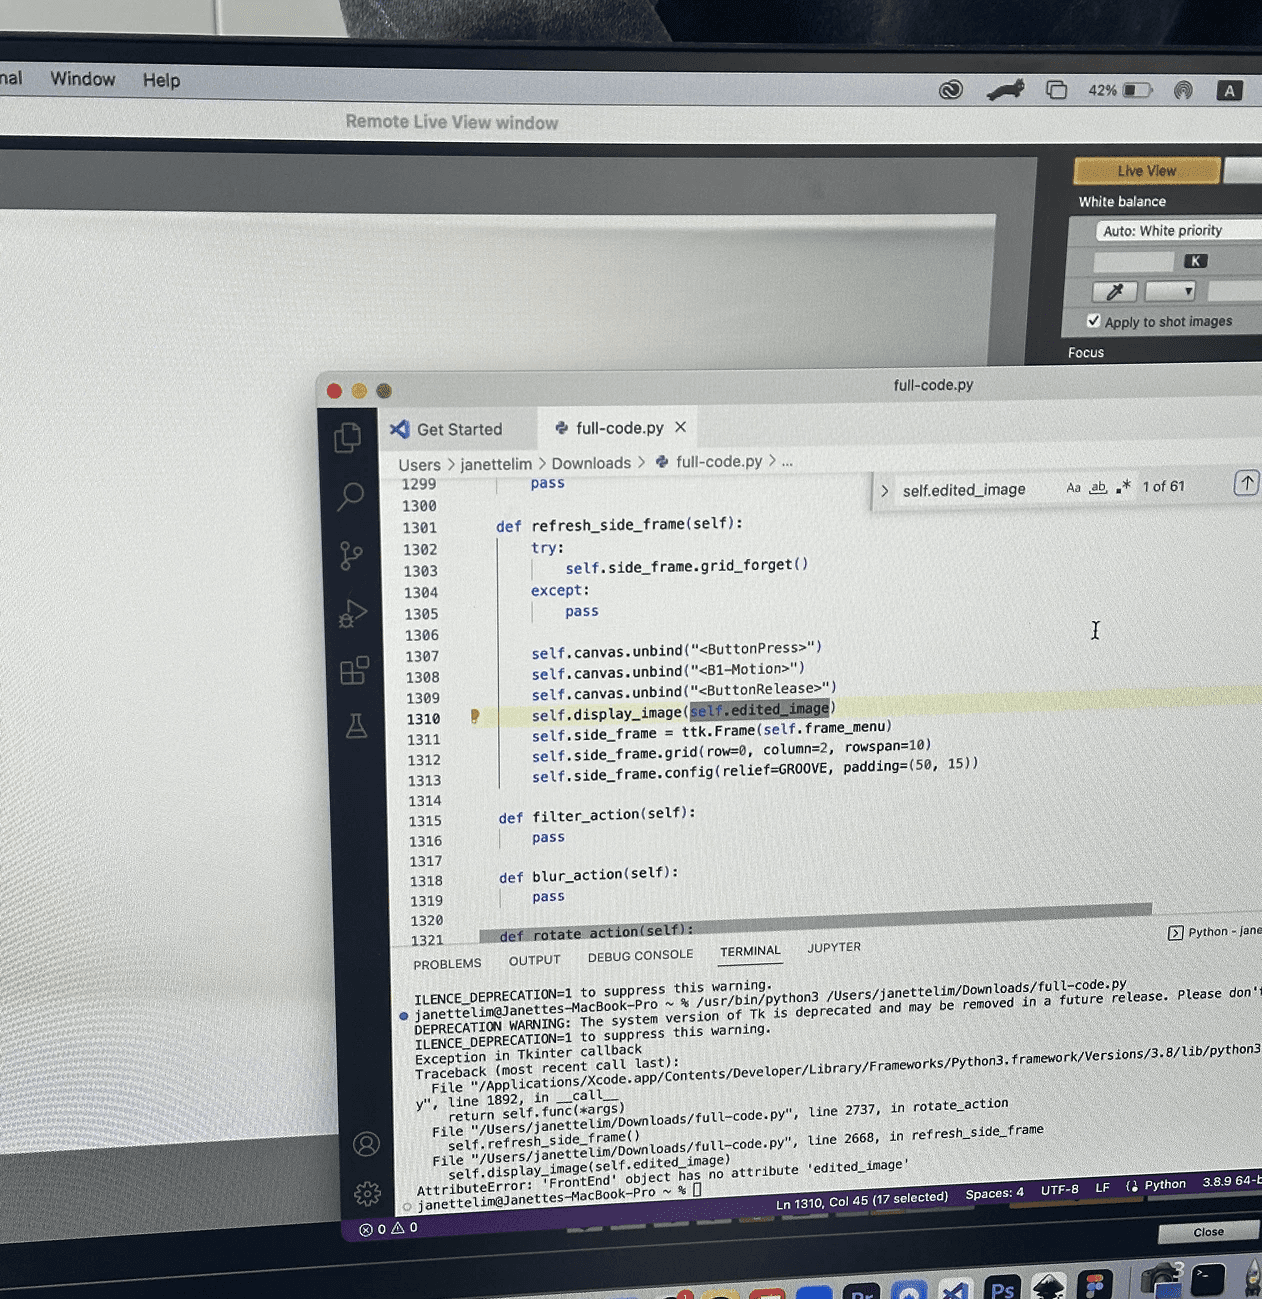Viewport: 1262px width, 1299px height.
Task: Expand the replace field in the find widget
Action: point(885,491)
